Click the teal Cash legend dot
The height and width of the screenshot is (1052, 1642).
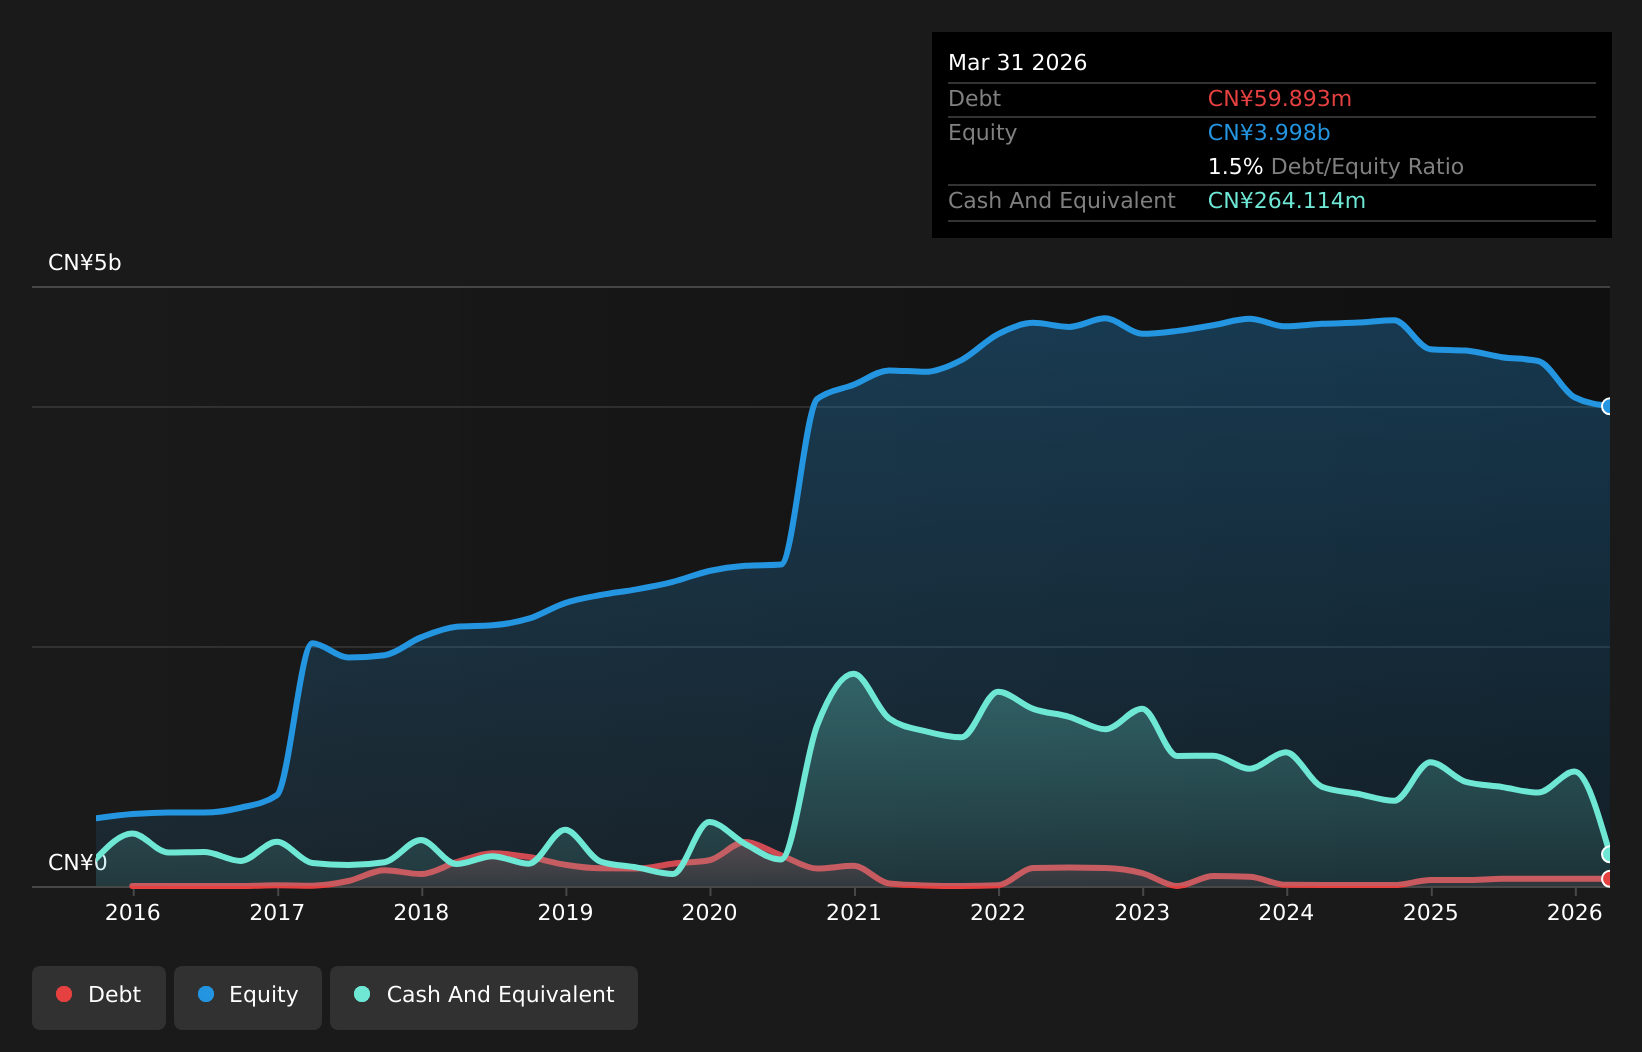(x=362, y=994)
